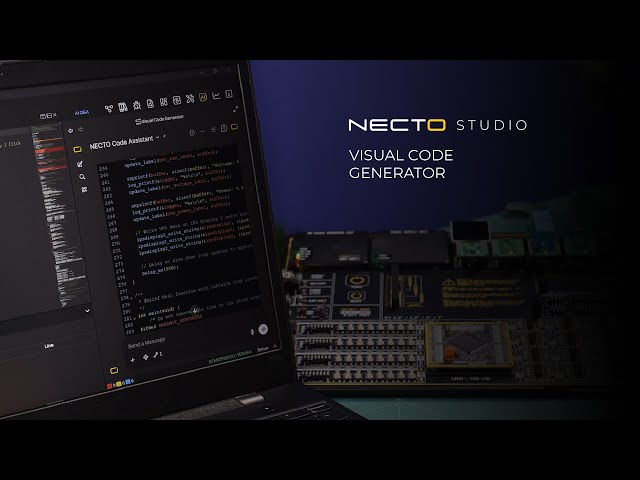Select the yellow chat icon in assistant sidebar
This screenshot has width=640, height=480.
[77, 149]
